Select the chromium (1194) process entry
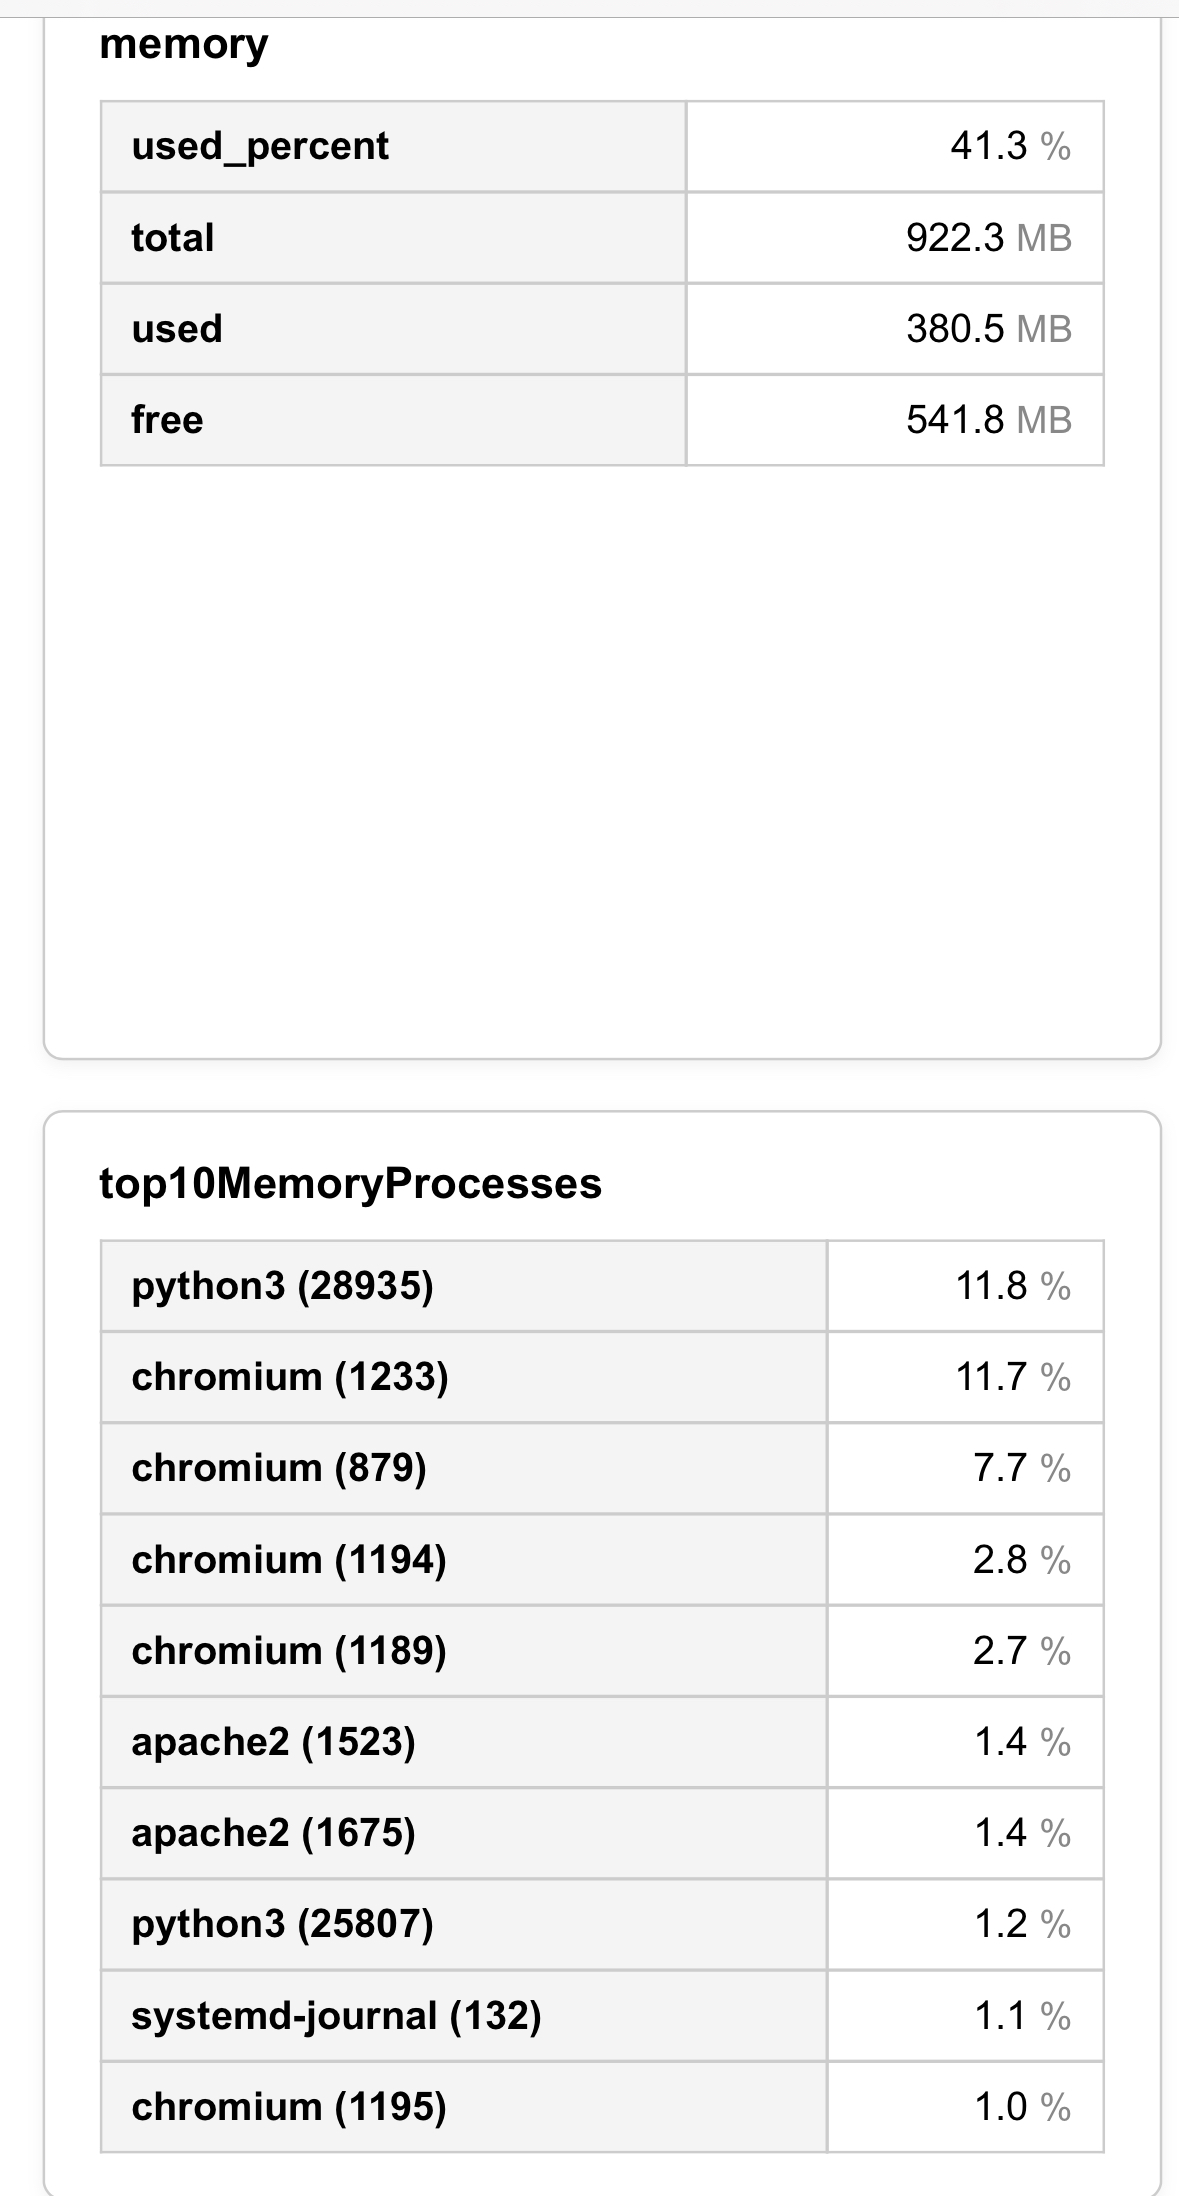Viewport: 1179px width, 2196px height. pos(289,1560)
